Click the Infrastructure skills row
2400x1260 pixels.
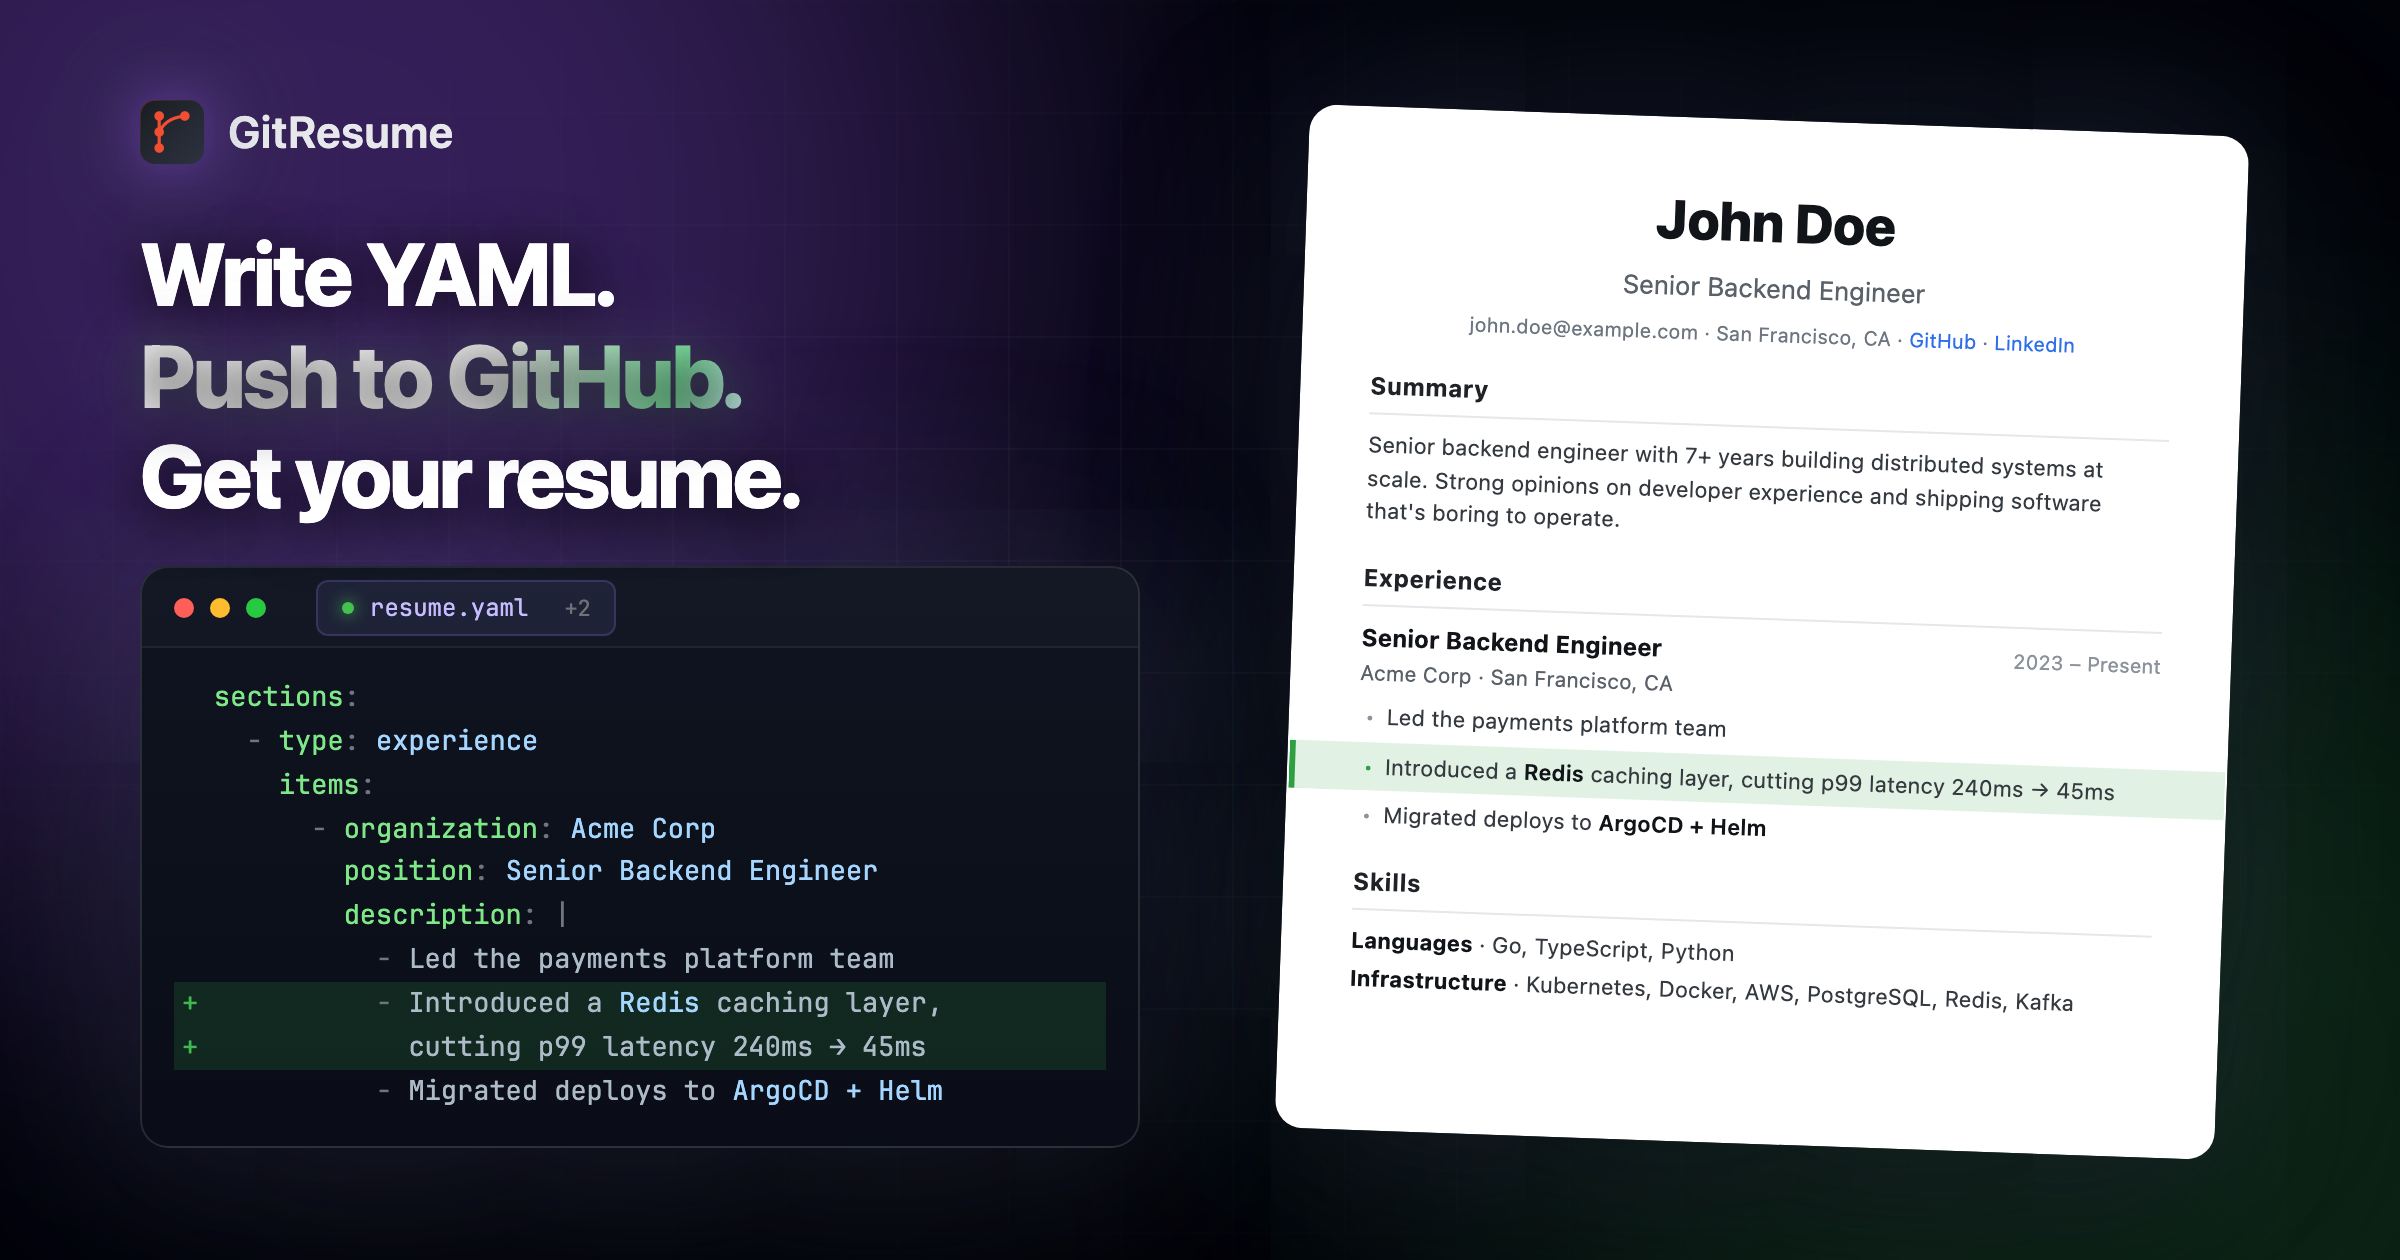[1711, 990]
